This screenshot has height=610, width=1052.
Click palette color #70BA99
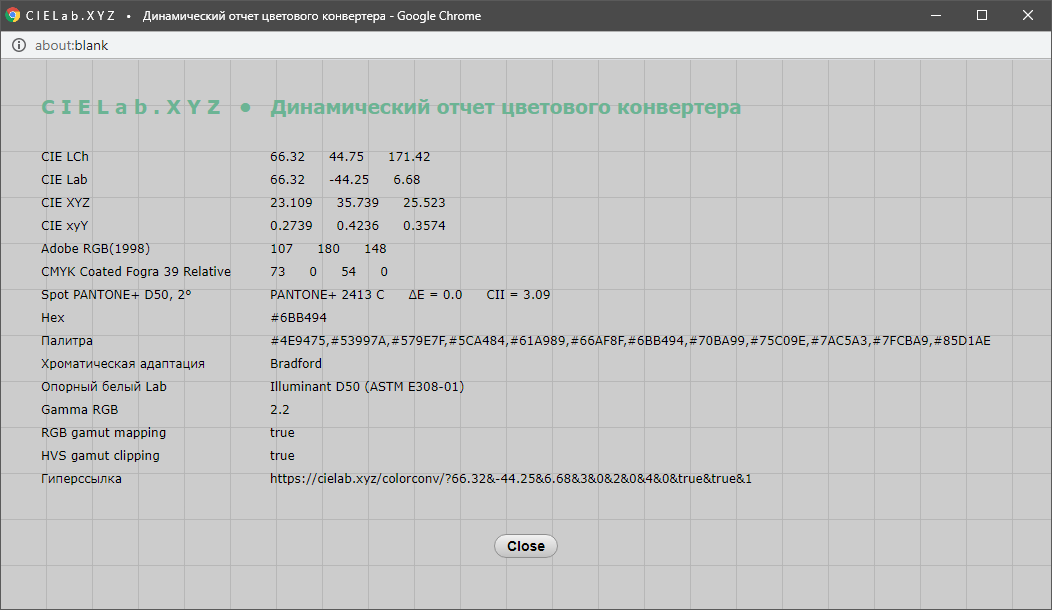coord(717,340)
